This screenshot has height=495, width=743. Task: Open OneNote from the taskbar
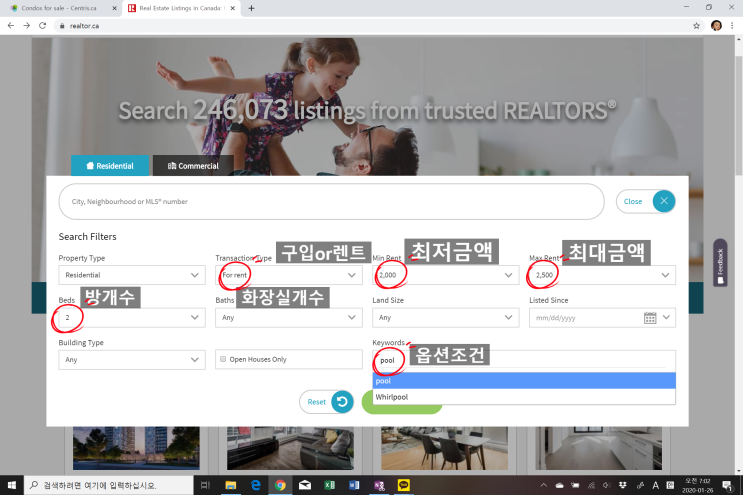(379, 485)
